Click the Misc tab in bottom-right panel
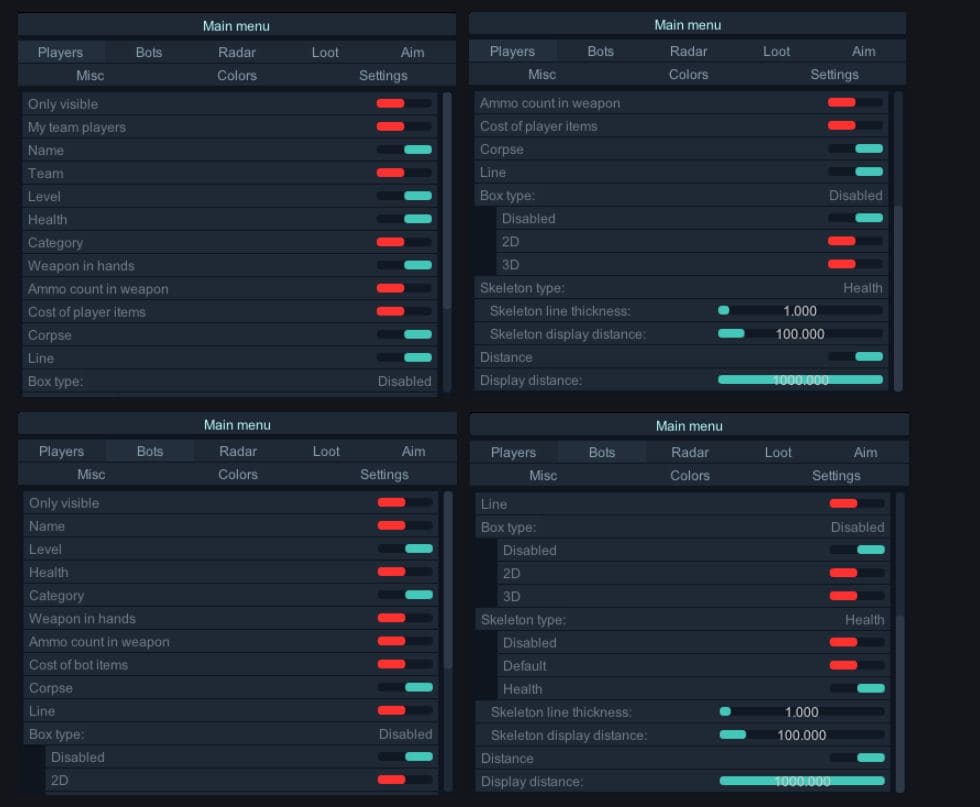 tap(543, 476)
